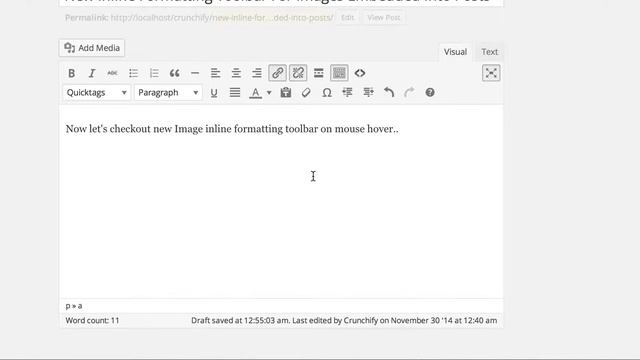Screen dimensions: 640x360
Task: Apply strikethrough formatting
Action: tap(112, 73)
